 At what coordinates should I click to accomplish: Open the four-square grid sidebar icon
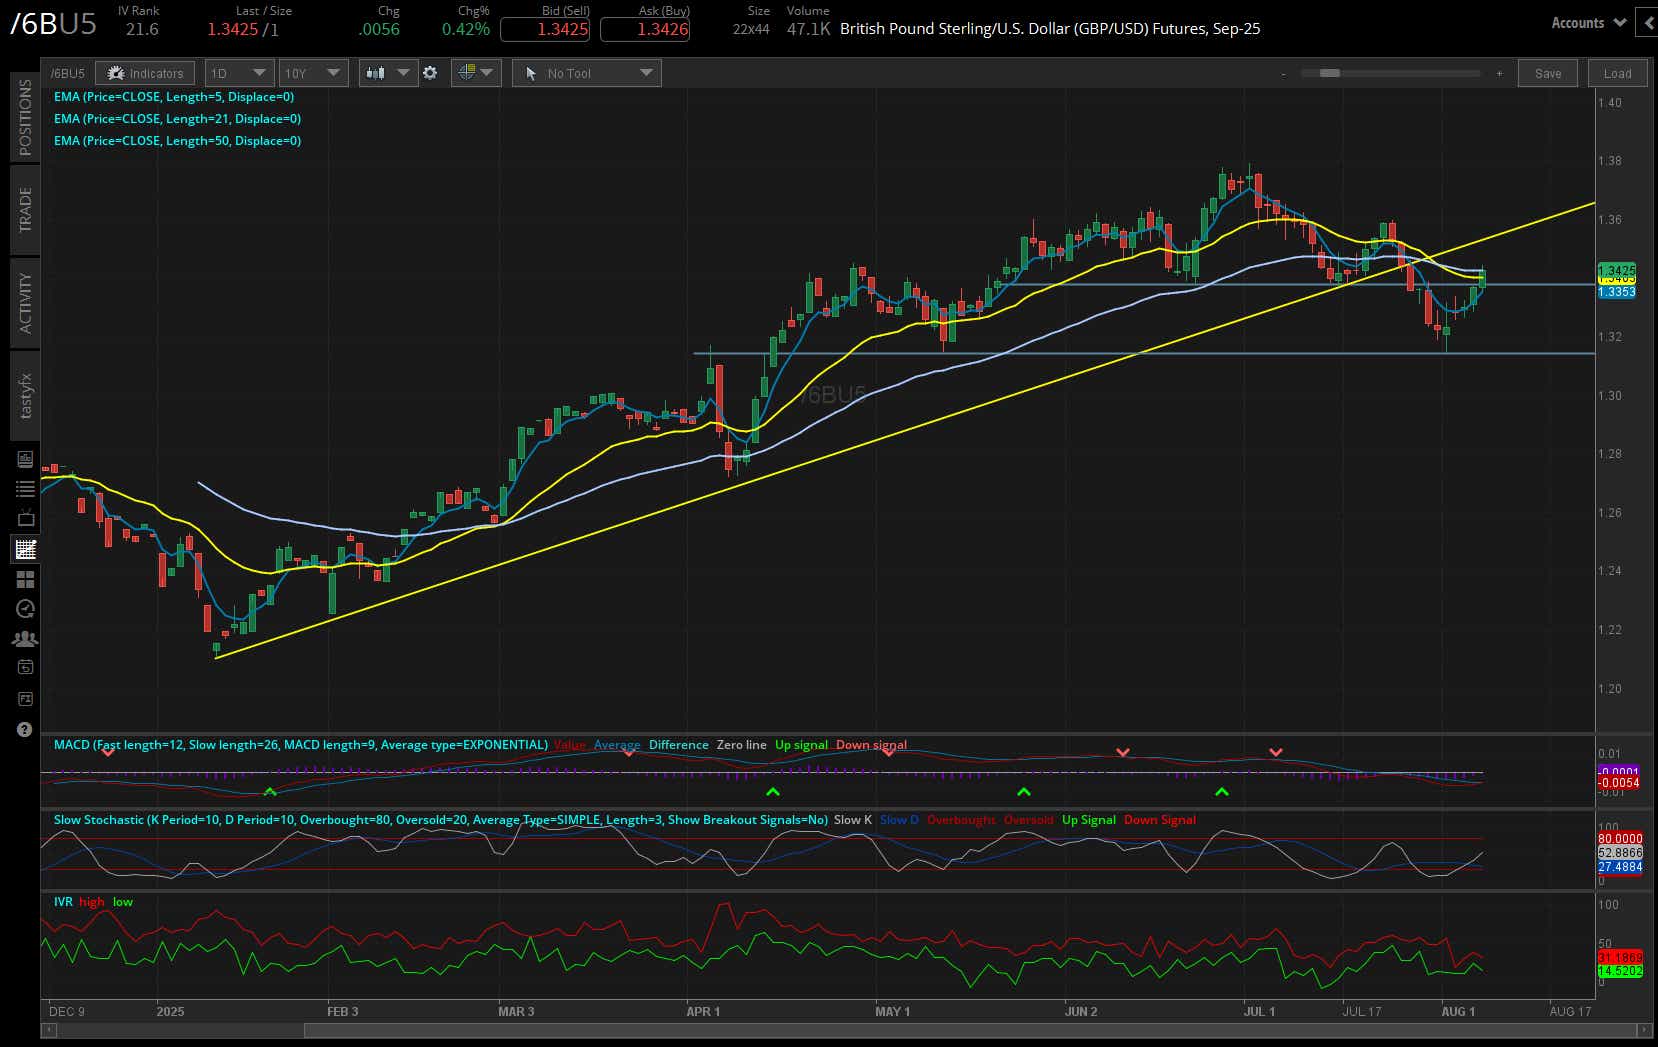coord(25,579)
